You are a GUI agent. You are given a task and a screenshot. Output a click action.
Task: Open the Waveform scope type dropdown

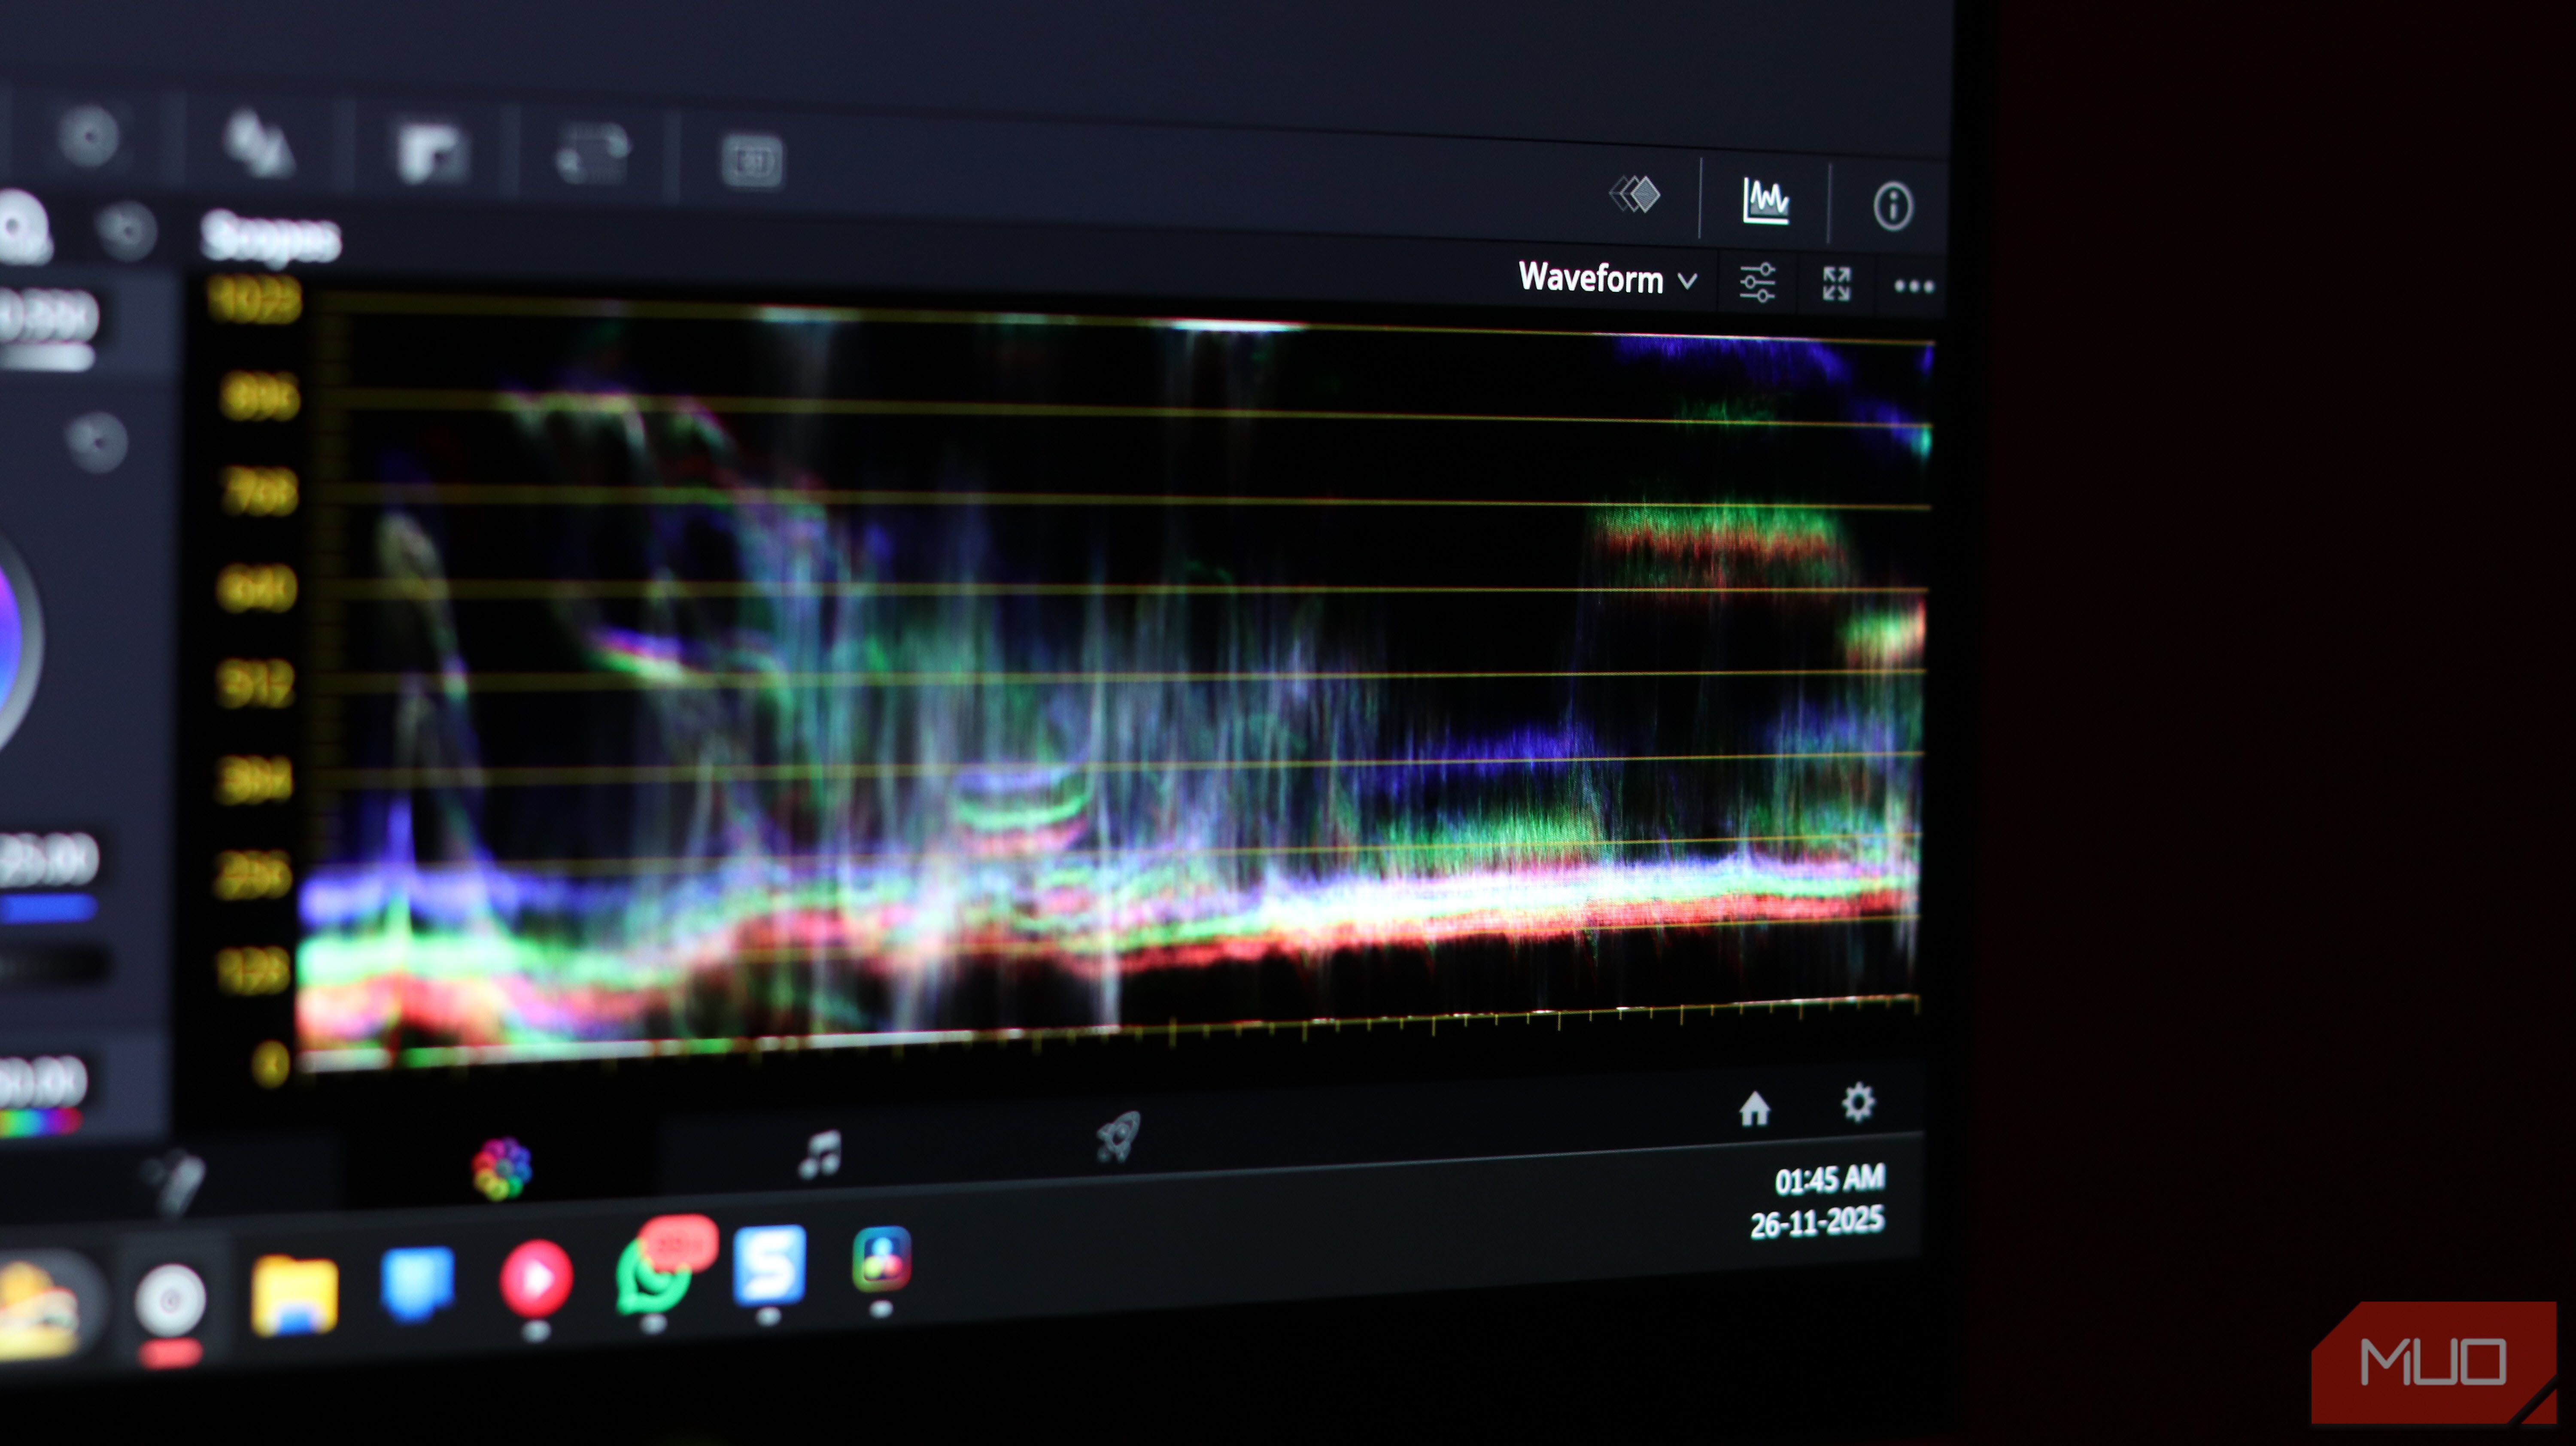[x=1607, y=278]
